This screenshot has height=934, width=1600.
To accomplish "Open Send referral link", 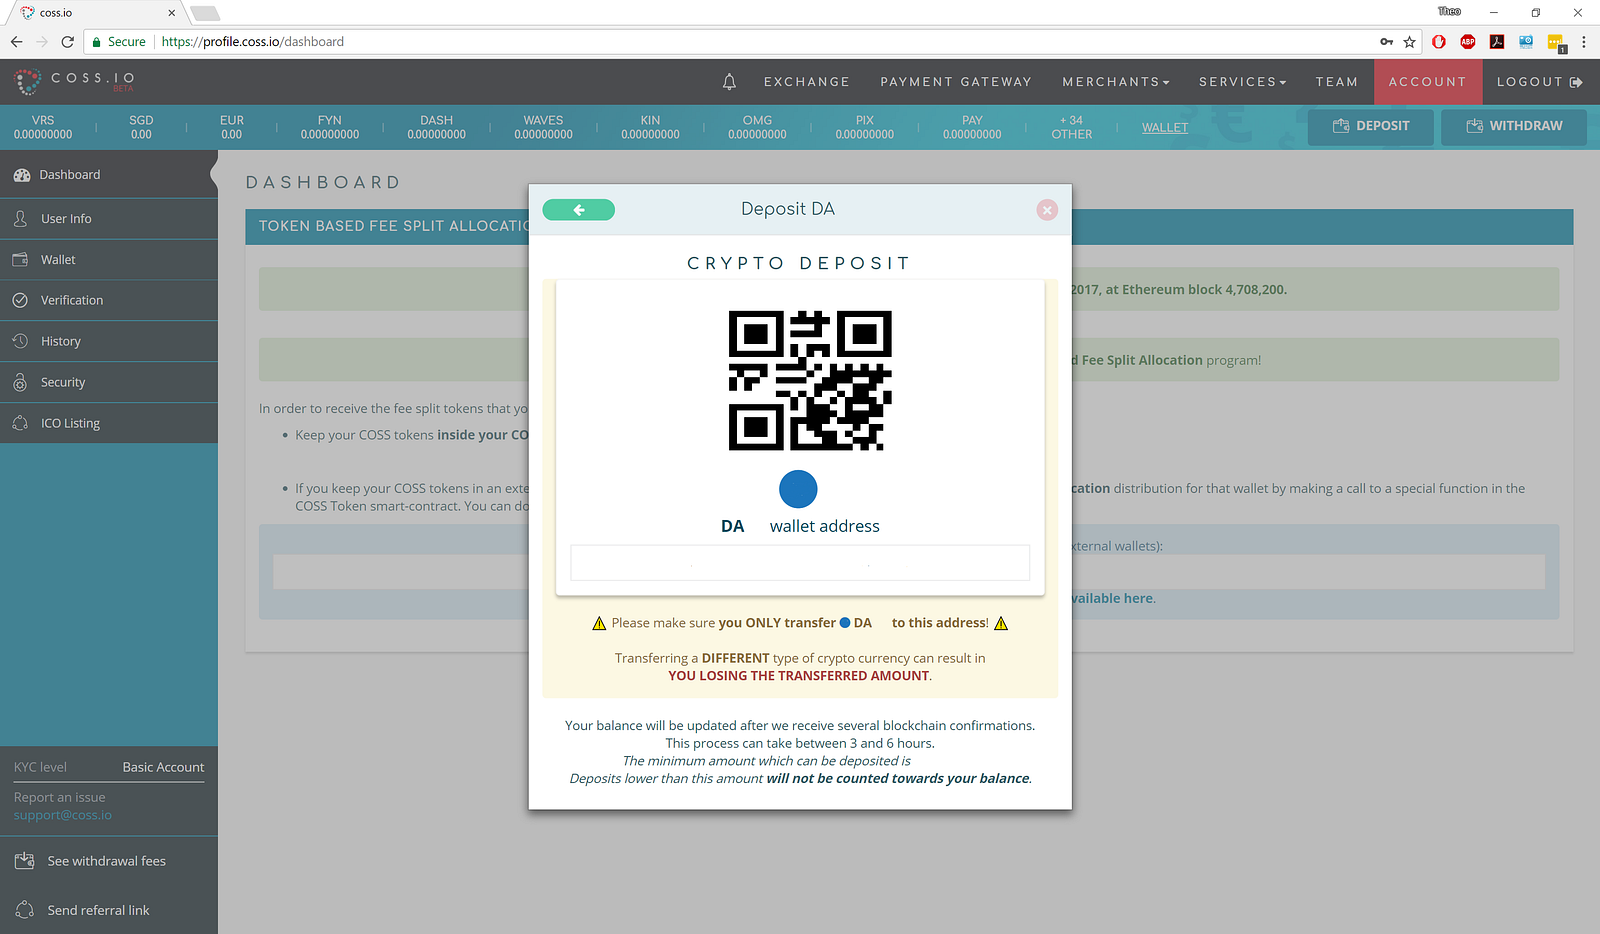I will 98,910.
